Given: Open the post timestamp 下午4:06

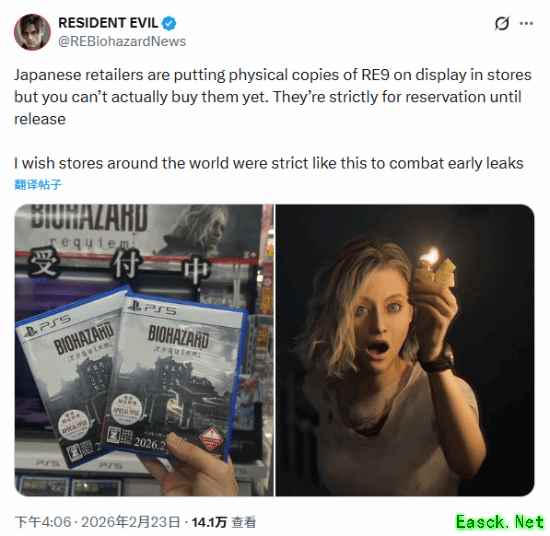Looking at the screenshot, I should [x=43, y=522].
